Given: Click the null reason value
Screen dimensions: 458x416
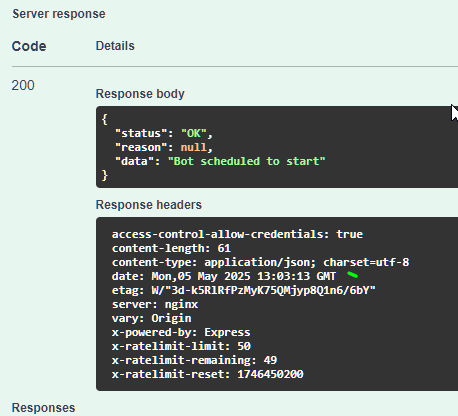Looking at the screenshot, I should (x=193, y=147).
